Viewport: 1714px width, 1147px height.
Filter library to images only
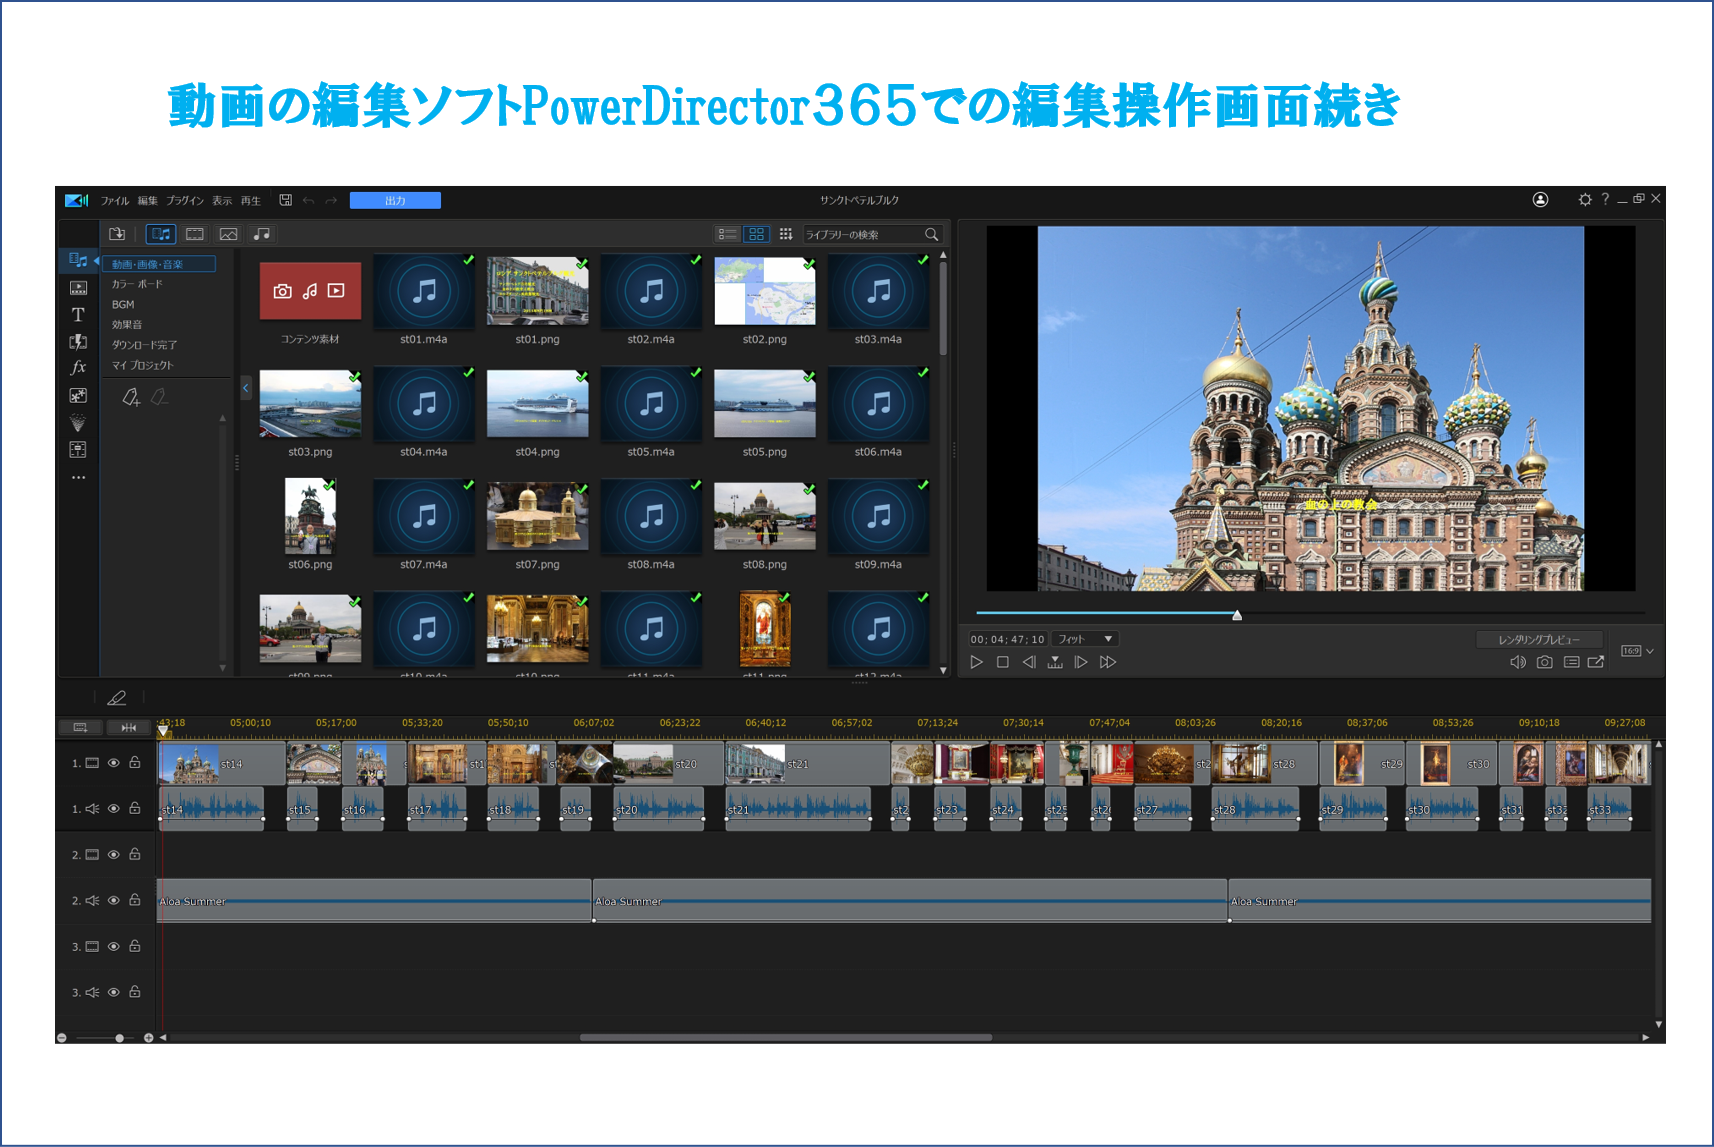228,234
